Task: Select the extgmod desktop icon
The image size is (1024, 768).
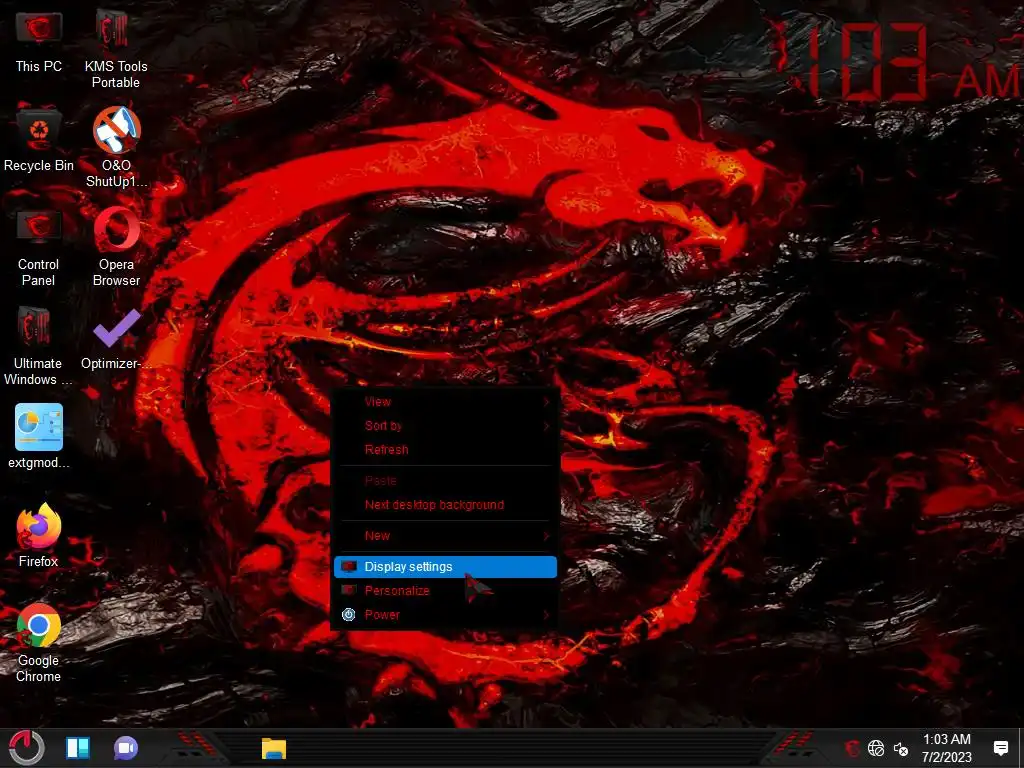Action: (39, 436)
